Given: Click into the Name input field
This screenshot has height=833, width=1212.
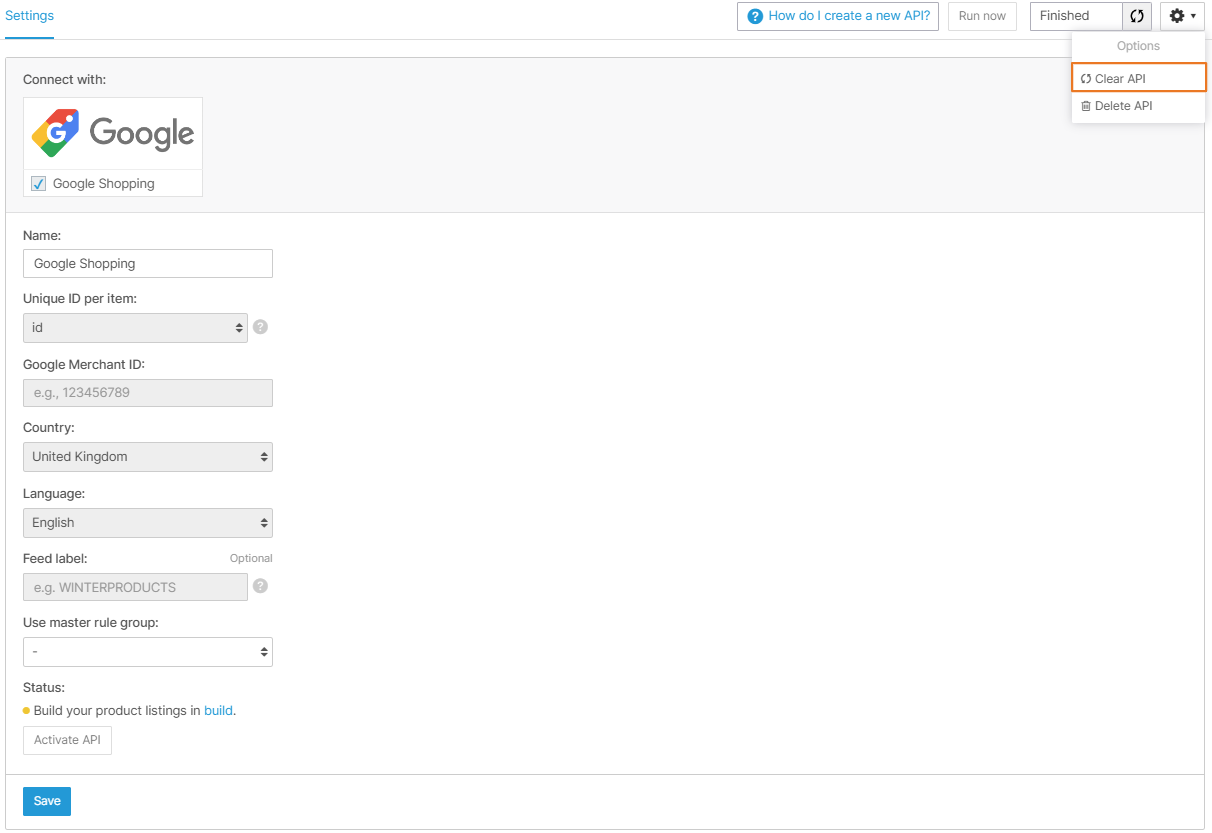Looking at the screenshot, I should point(148,264).
